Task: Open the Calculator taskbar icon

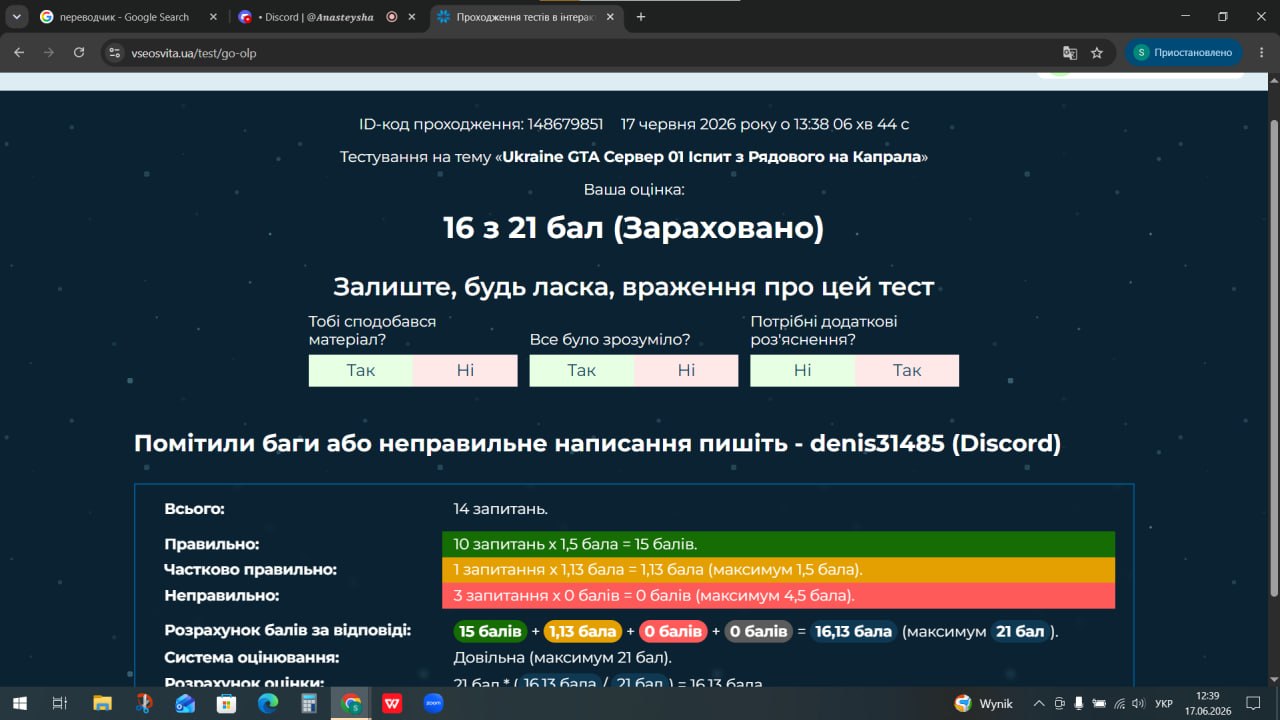Action: tap(310, 703)
